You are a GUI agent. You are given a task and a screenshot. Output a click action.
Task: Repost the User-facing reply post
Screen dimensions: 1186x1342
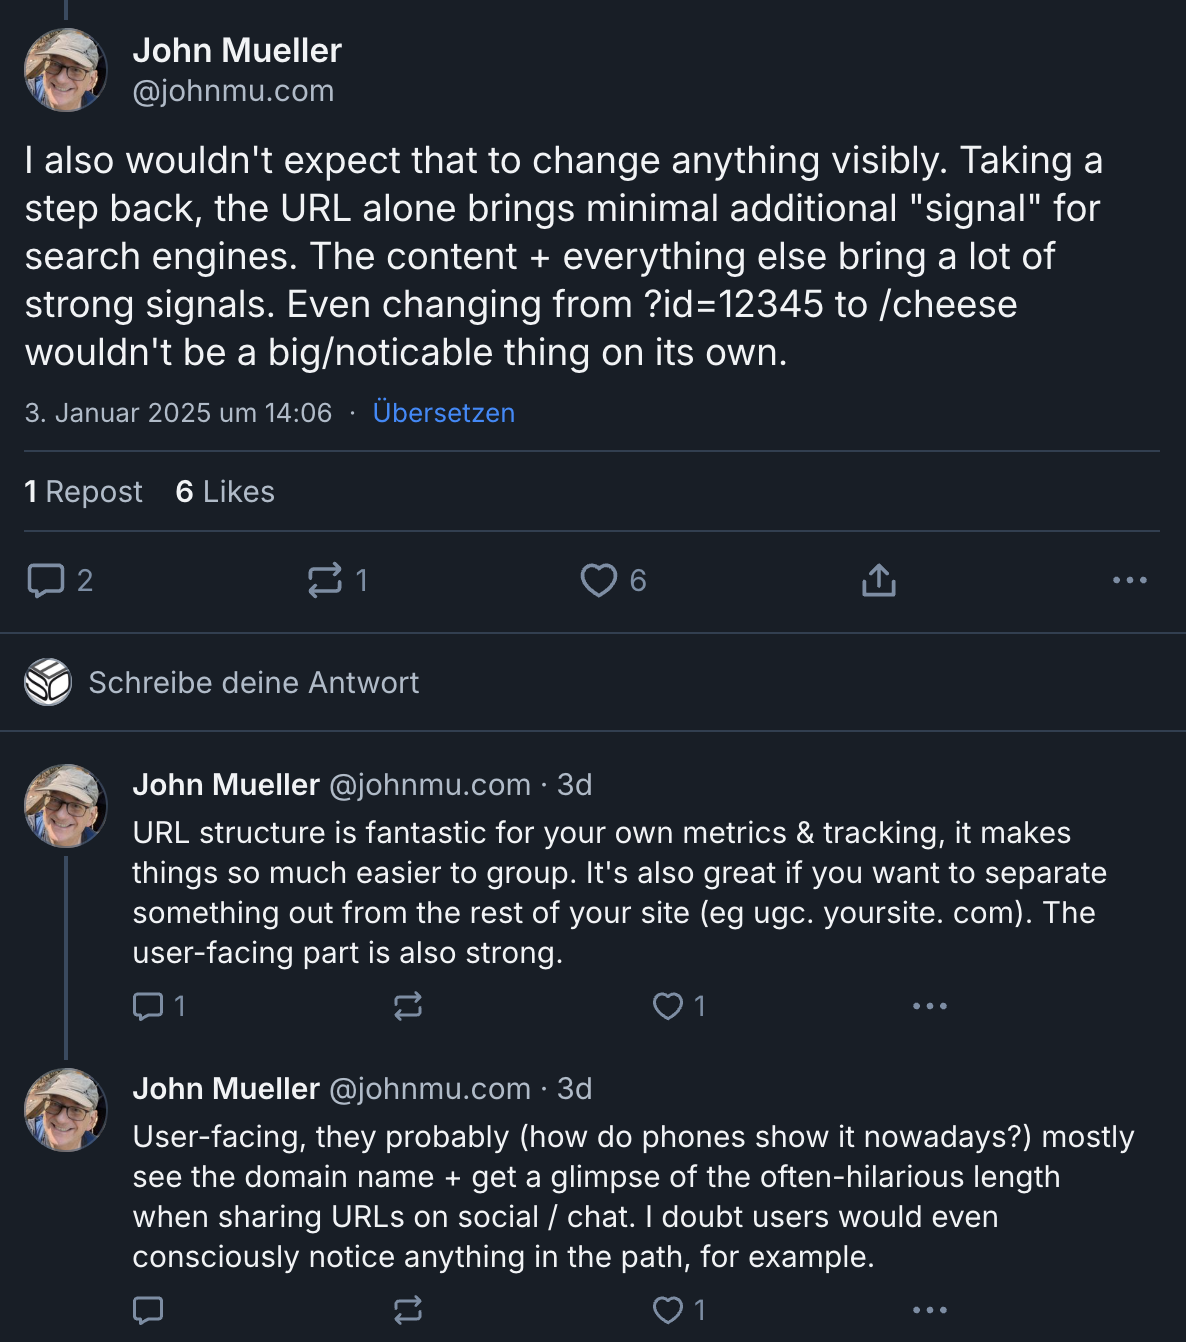coord(408,1310)
